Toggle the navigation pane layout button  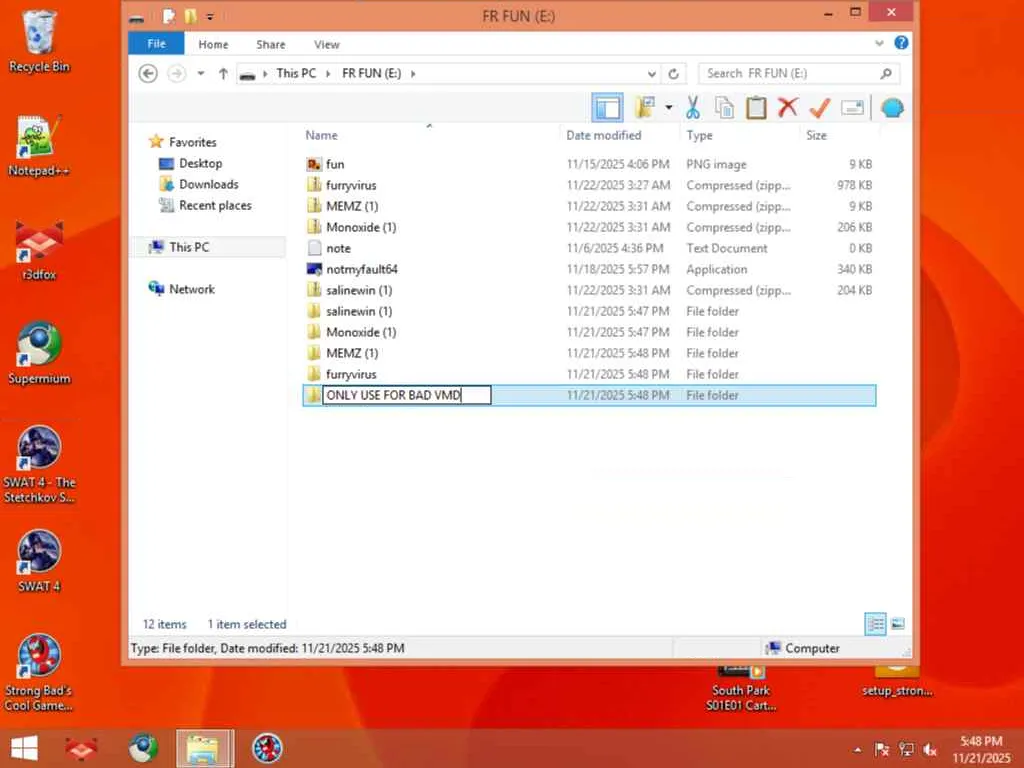(x=607, y=108)
